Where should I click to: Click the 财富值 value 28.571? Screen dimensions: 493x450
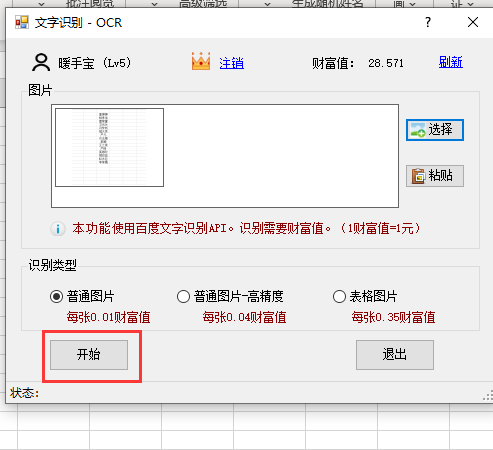[386, 63]
